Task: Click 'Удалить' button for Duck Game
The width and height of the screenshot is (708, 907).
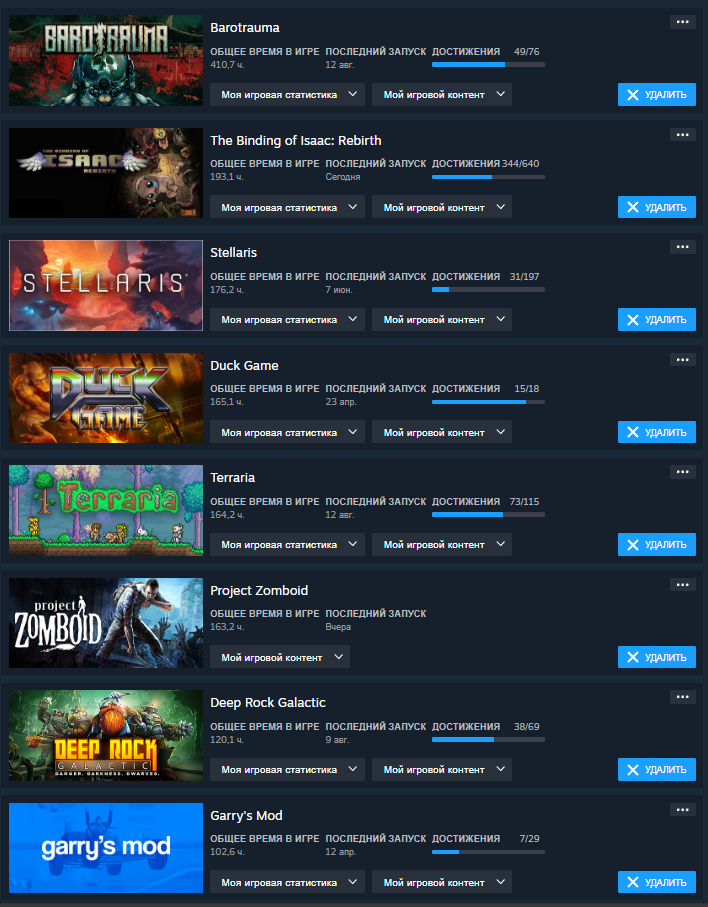Action: (x=657, y=432)
